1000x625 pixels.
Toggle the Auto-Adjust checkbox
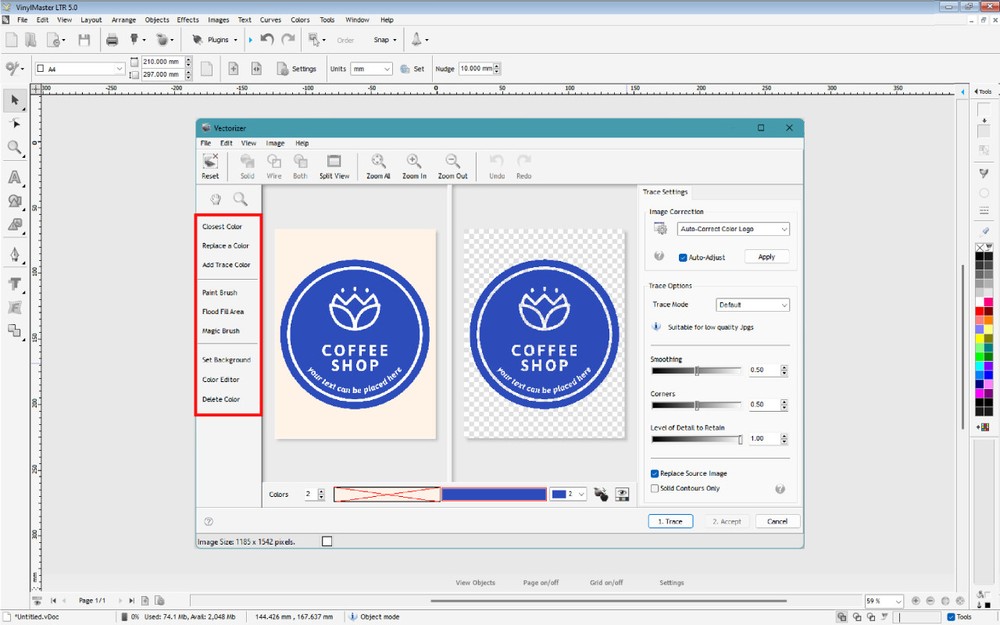coord(684,256)
